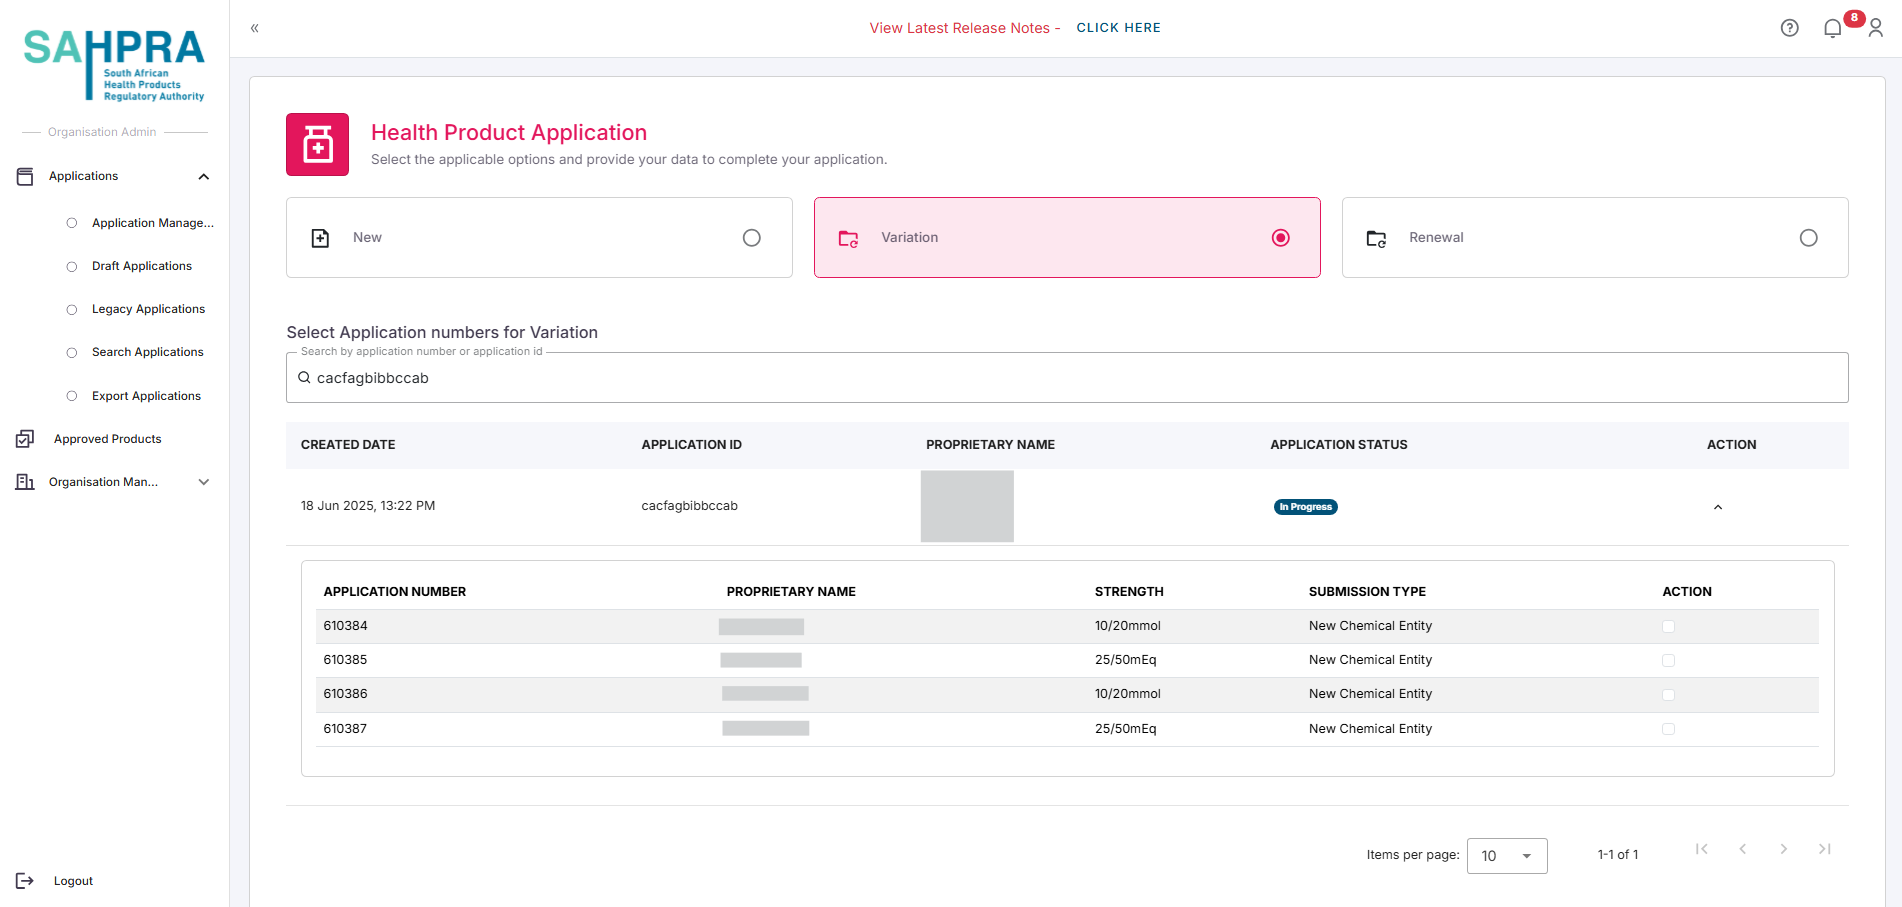Click the Approved Products icon
The image size is (1902, 907).
[x=25, y=439]
